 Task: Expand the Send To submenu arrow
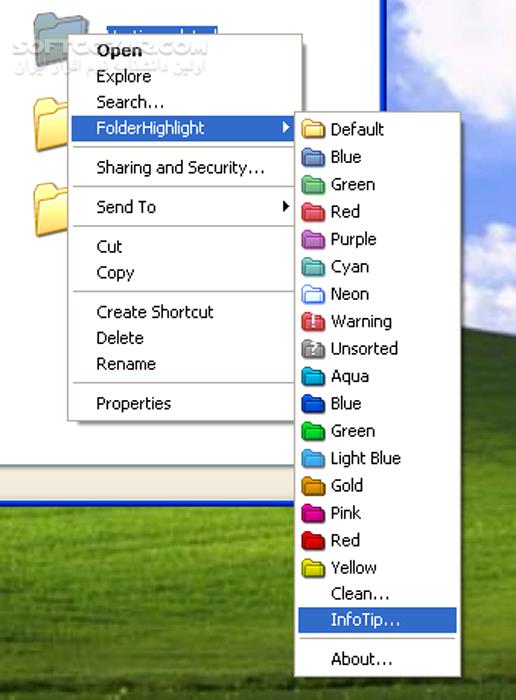click(286, 206)
